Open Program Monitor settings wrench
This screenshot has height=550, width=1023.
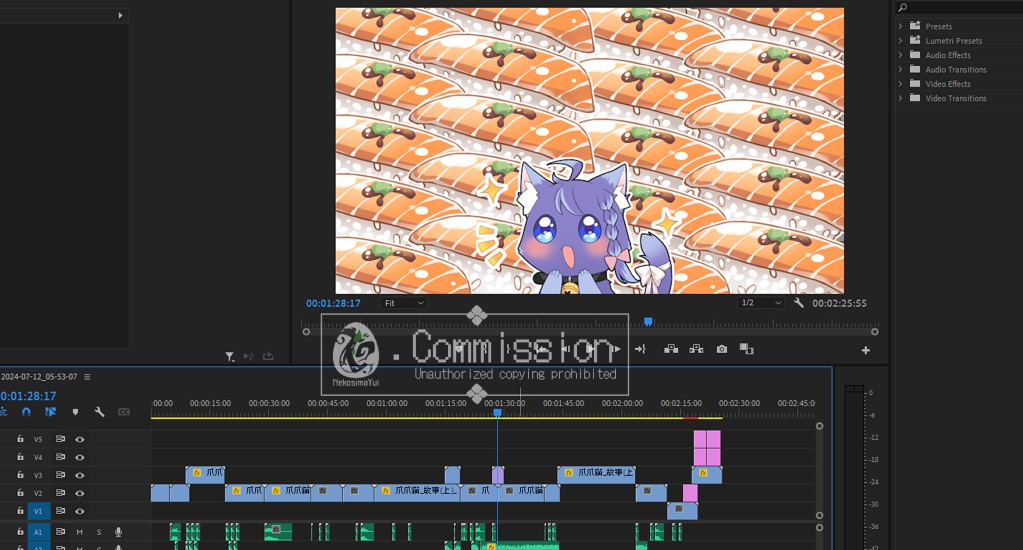coord(798,303)
